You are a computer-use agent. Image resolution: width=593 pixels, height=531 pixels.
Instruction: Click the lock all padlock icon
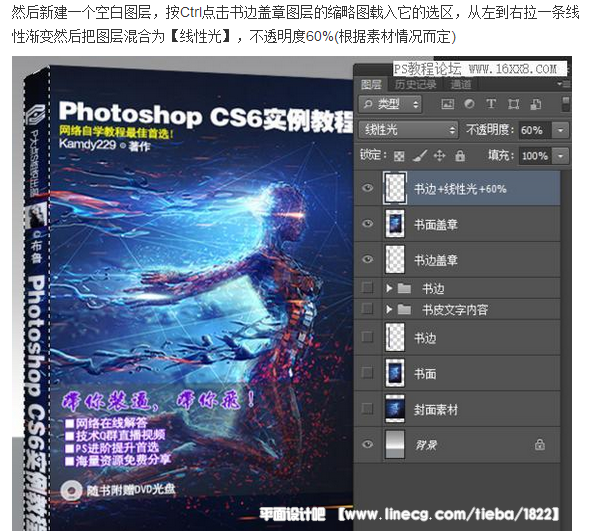click(x=460, y=155)
